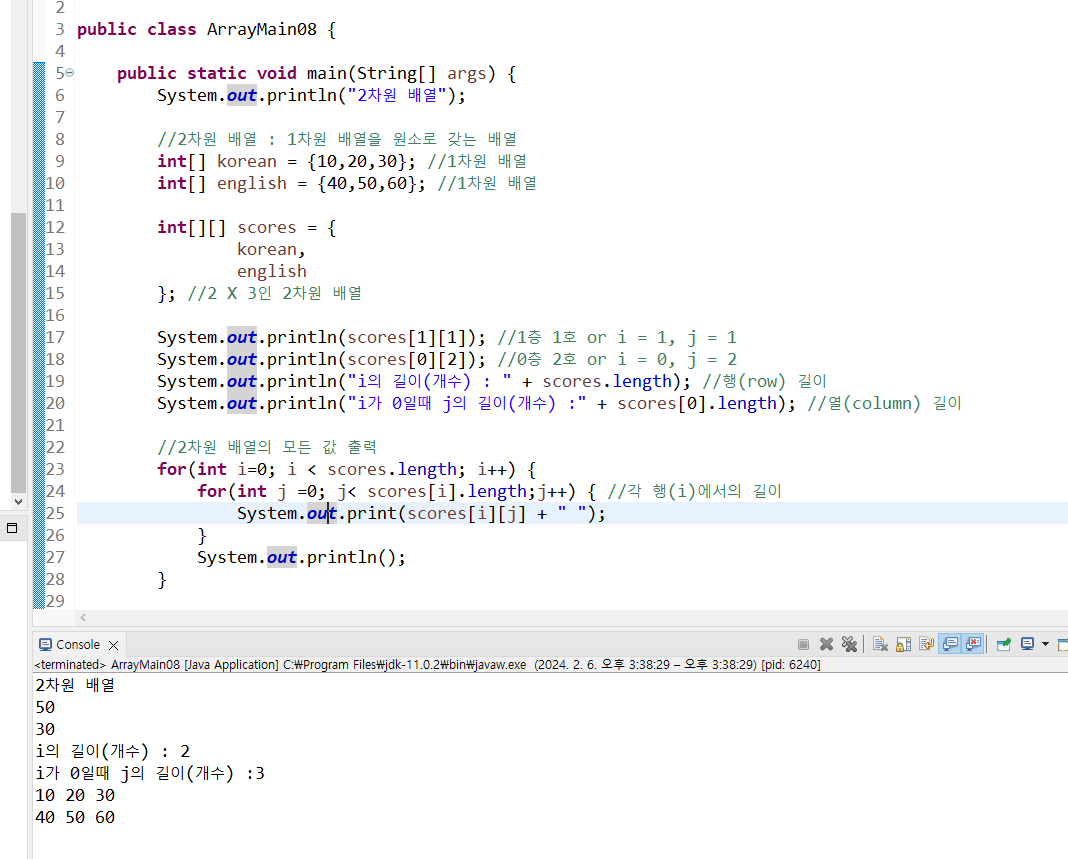Click 'scores.length' on line 19
Viewport: 1068px width, 859px height.
607,381
